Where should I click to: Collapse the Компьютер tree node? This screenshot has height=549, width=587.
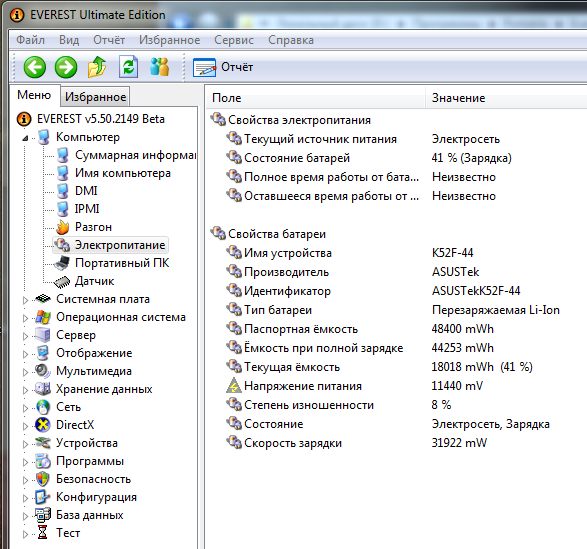(25, 138)
